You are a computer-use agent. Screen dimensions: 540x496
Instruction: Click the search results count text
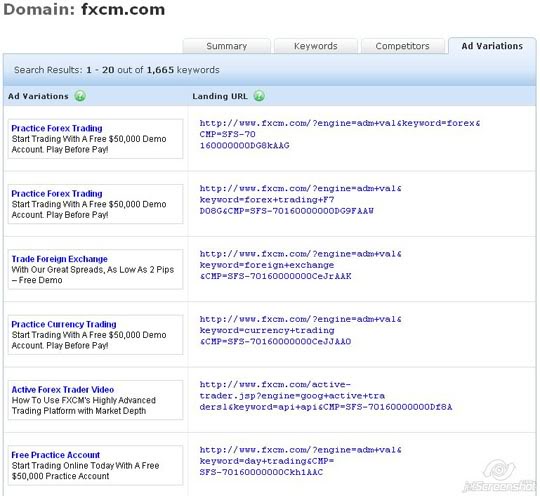point(116,70)
